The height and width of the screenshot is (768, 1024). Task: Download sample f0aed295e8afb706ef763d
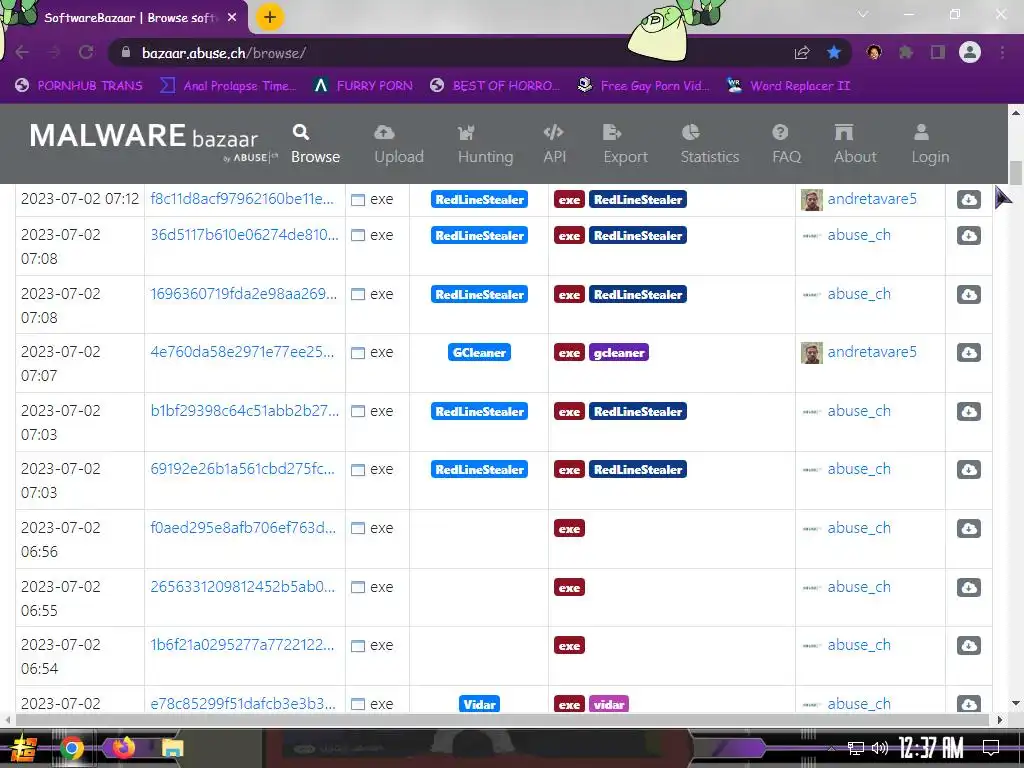(x=968, y=528)
